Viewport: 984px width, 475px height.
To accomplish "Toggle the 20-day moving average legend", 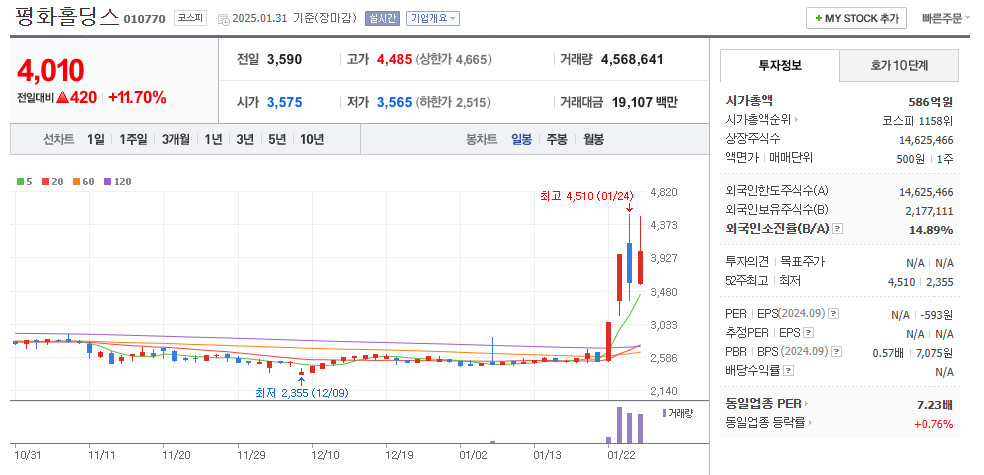I will 52,181.
